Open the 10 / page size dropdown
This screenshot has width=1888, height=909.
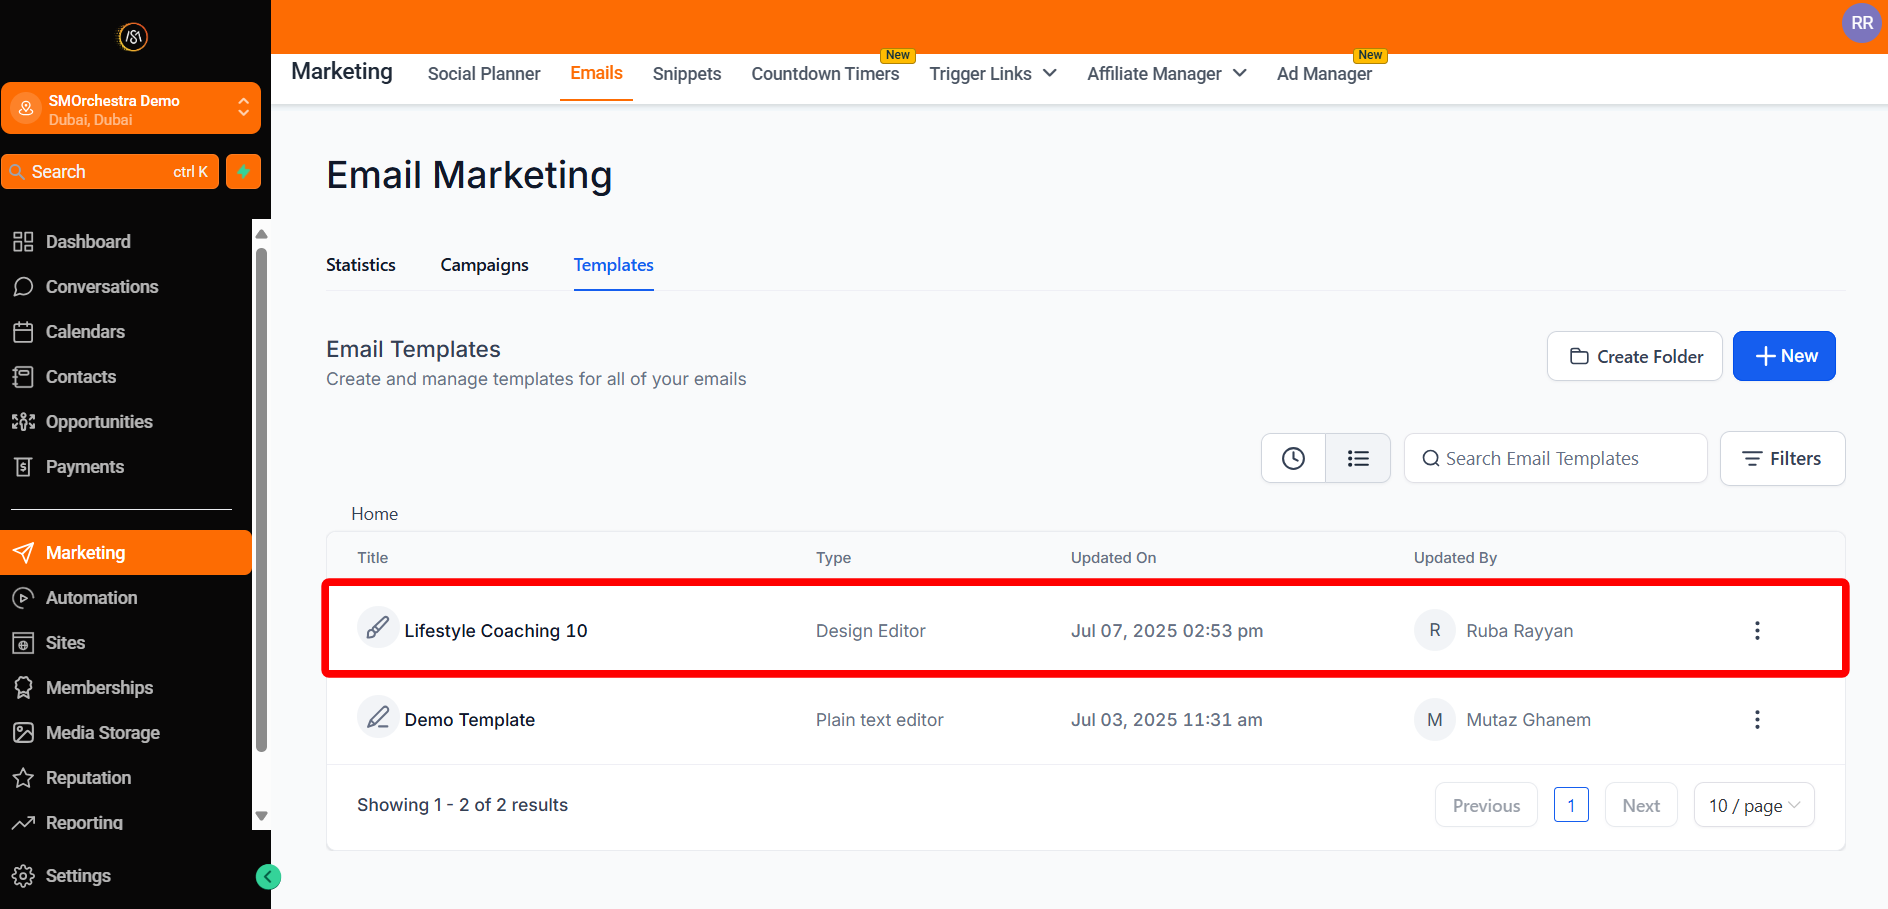coord(1753,806)
